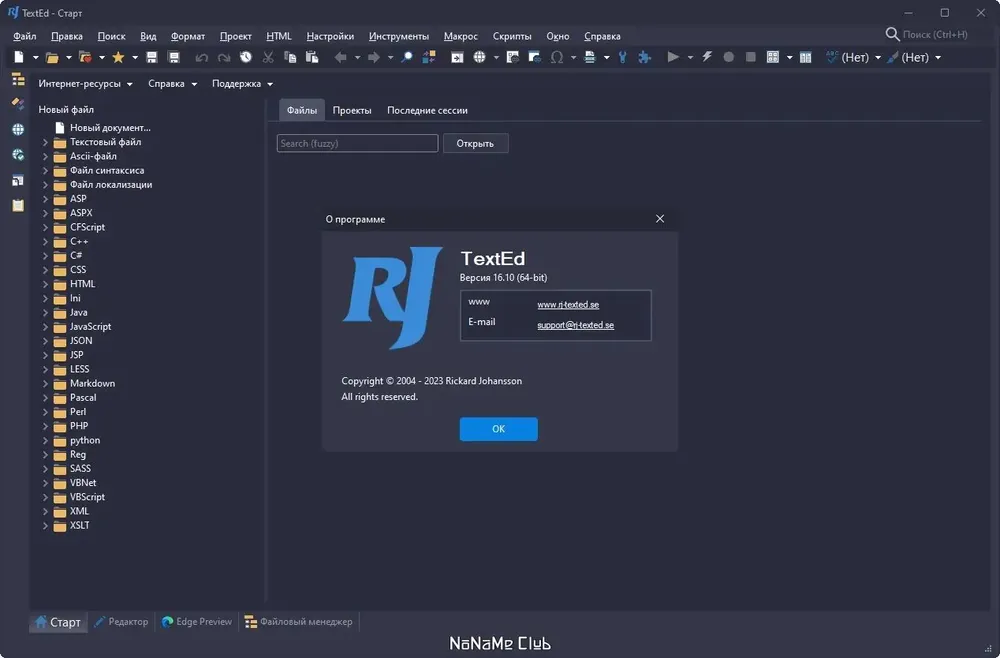The image size is (1000, 658).
Task: Click the globe Browser preview icon
Action: tap(480, 57)
